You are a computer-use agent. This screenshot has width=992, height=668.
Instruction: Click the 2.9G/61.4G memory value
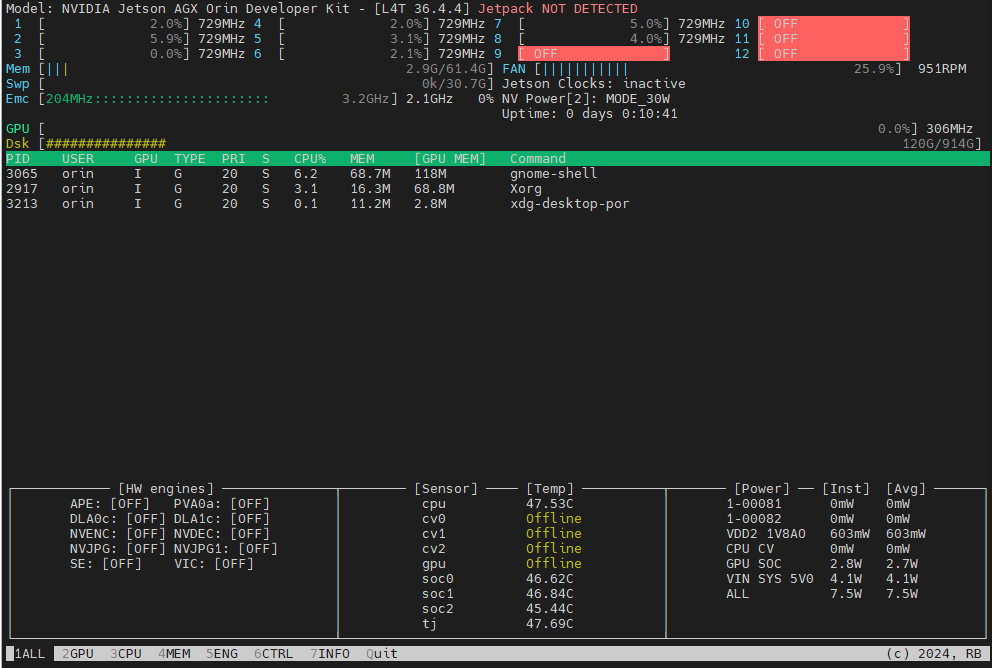[445, 69]
